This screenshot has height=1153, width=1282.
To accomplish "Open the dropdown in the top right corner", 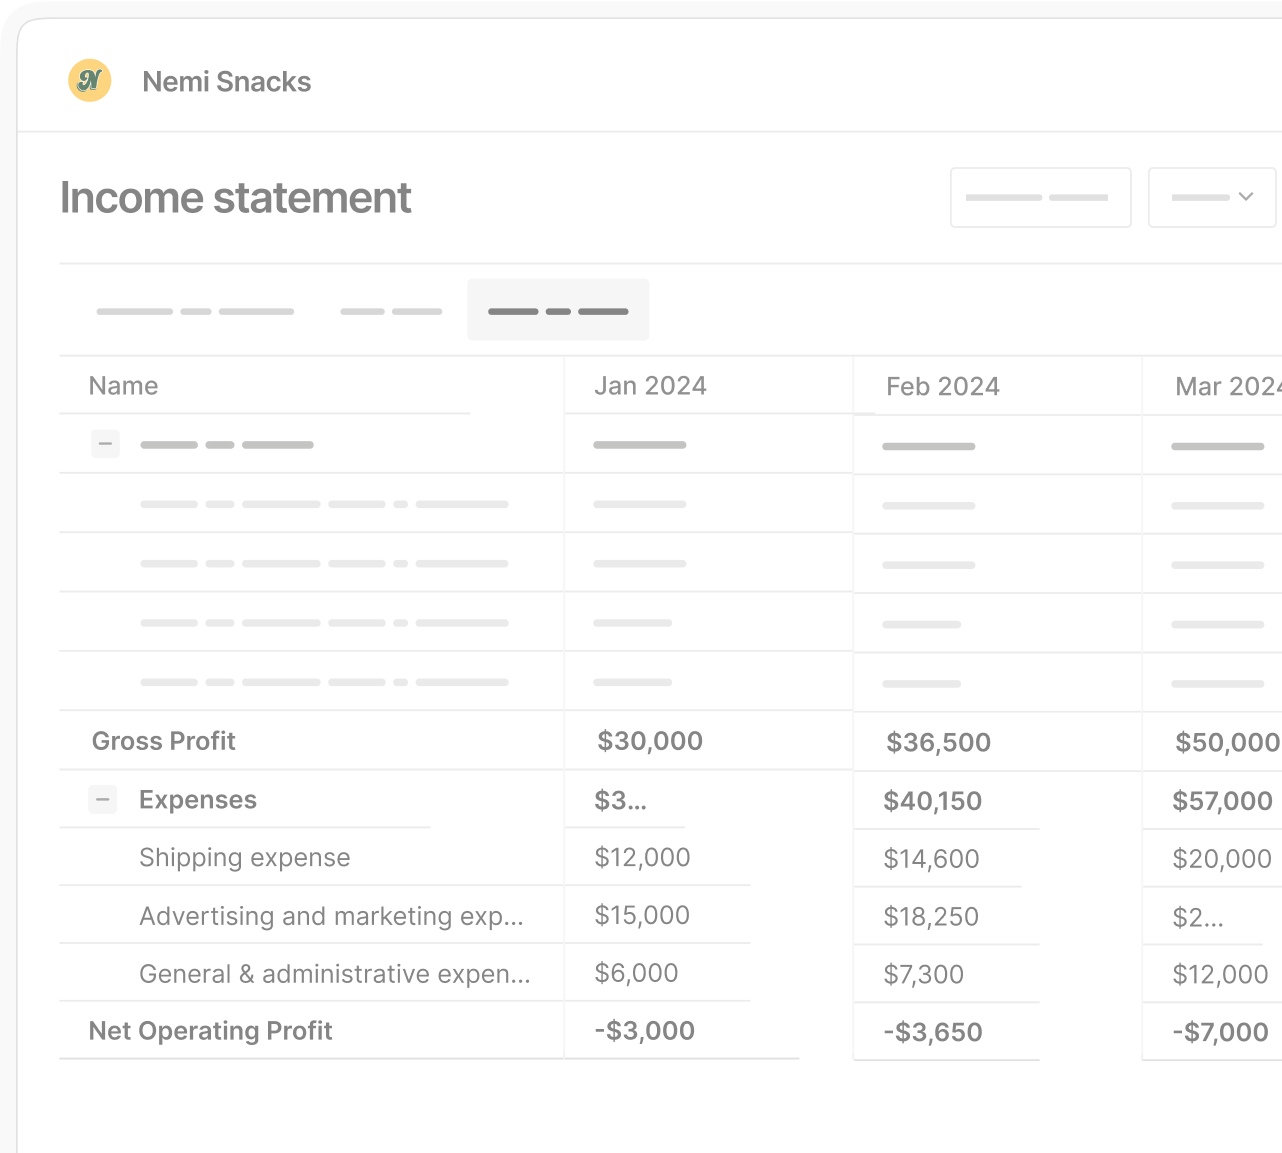I will point(1211,197).
